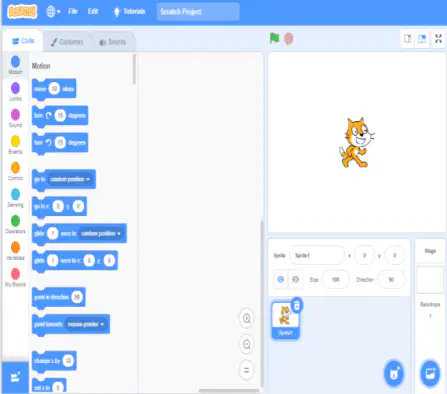The image size is (447, 394).
Task: Reset workspace zoom with equals icon
Action: tap(247, 370)
